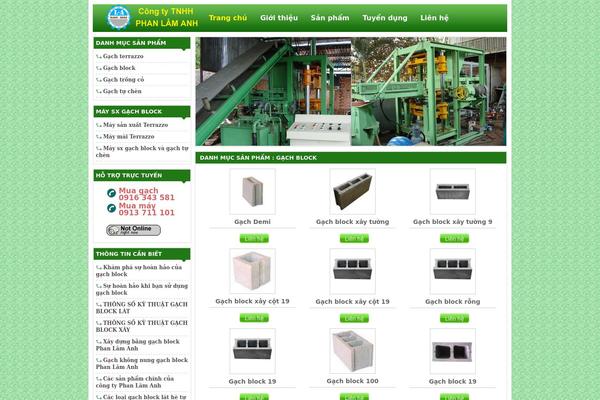Image resolution: width=600 pixels, height=400 pixels.
Task: Open Máy mài Terrazzo link
Action: 129,136
